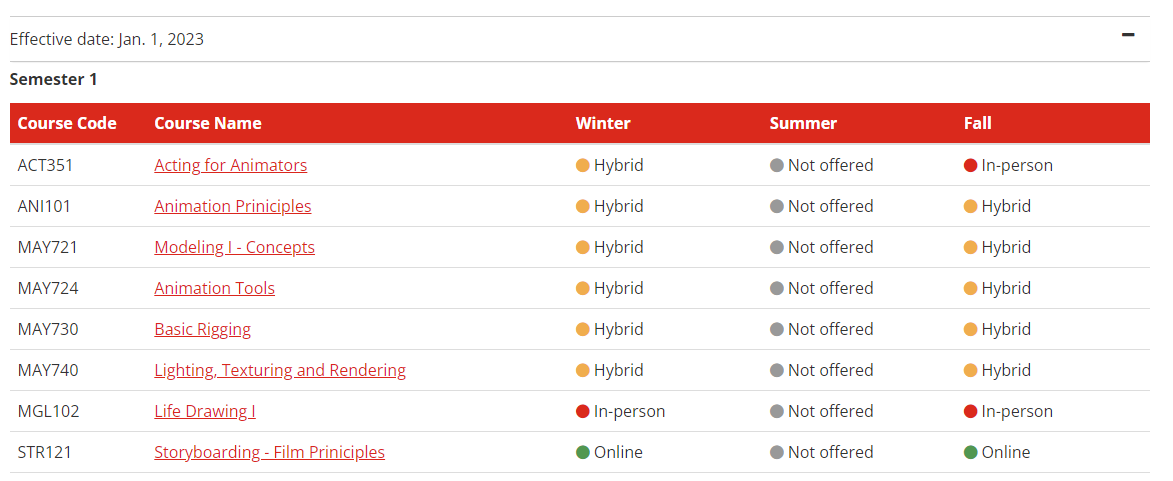Open Modeling I - Concepts course page
The width and height of the screenshot is (1173, 481).
point(234,247)
